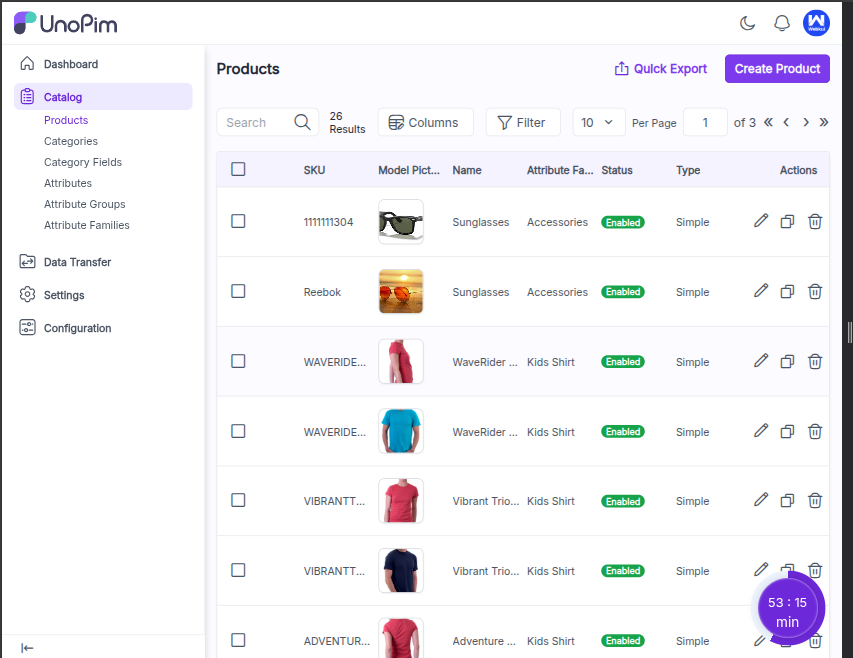Open the Filter panel
This screenshot has width=853, height=658.
coord(522,122)
